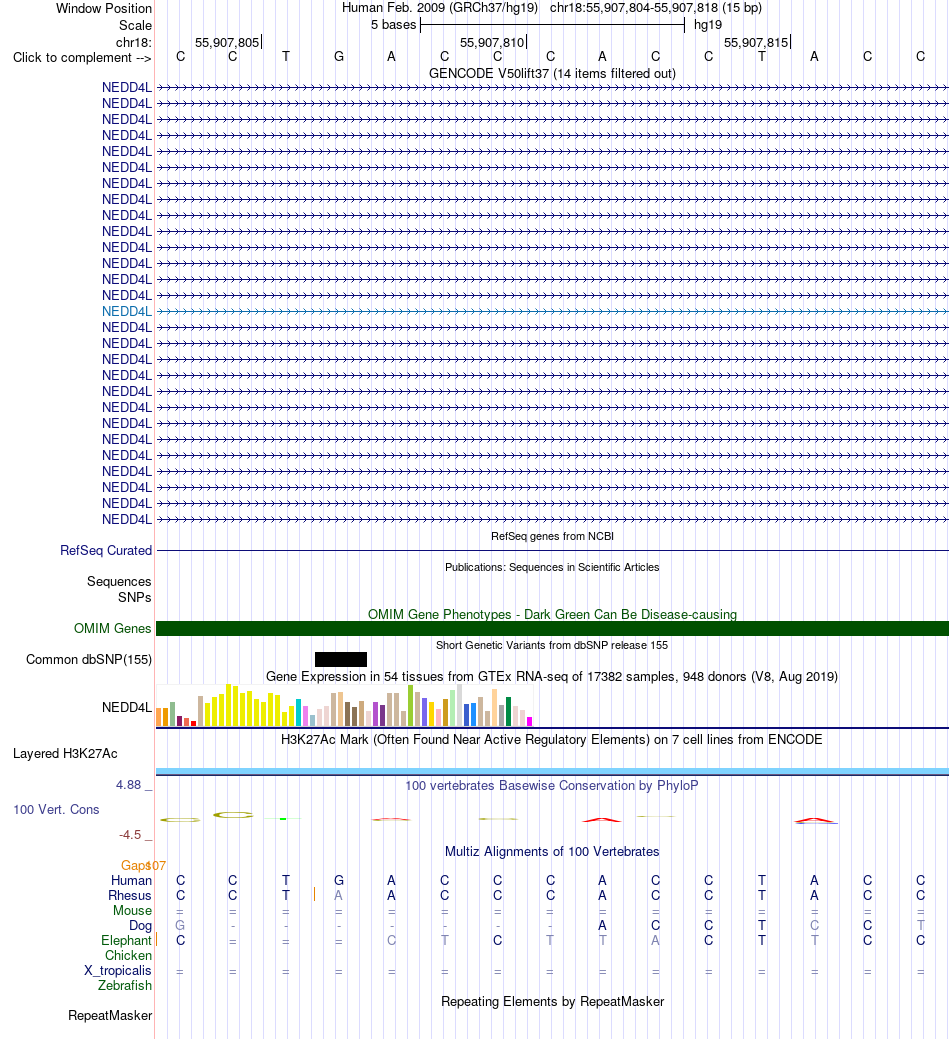Screen dimensions: 950x1039
Task: Click the black dbSNP variant block
Action: (x=341, y=659)
